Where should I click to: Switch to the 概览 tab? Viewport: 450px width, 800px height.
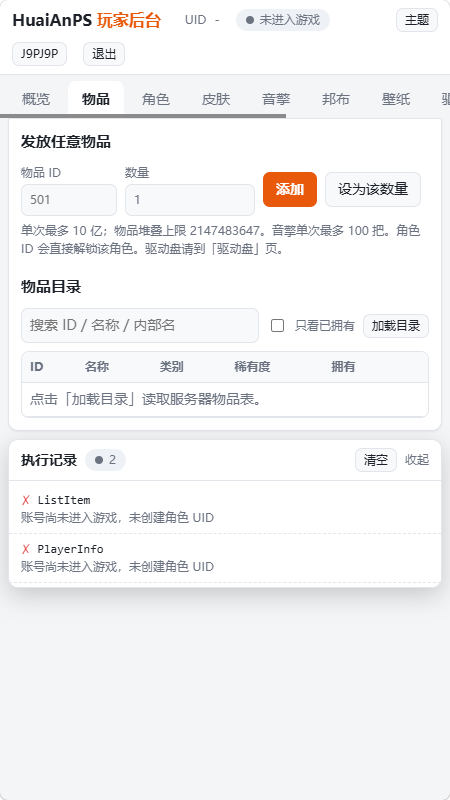36,99
